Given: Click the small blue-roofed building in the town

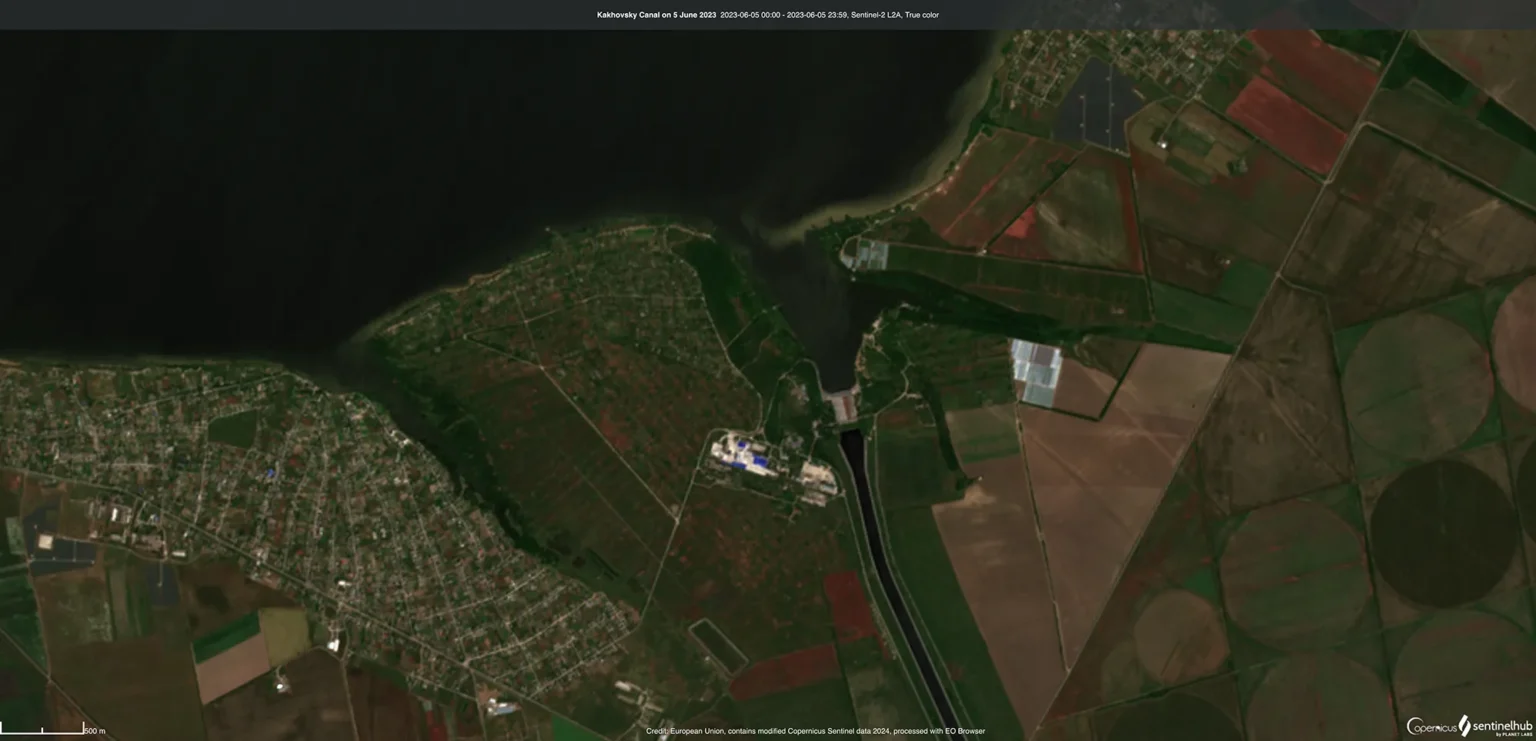Looking at the screenshot, I should coord(270,473).
